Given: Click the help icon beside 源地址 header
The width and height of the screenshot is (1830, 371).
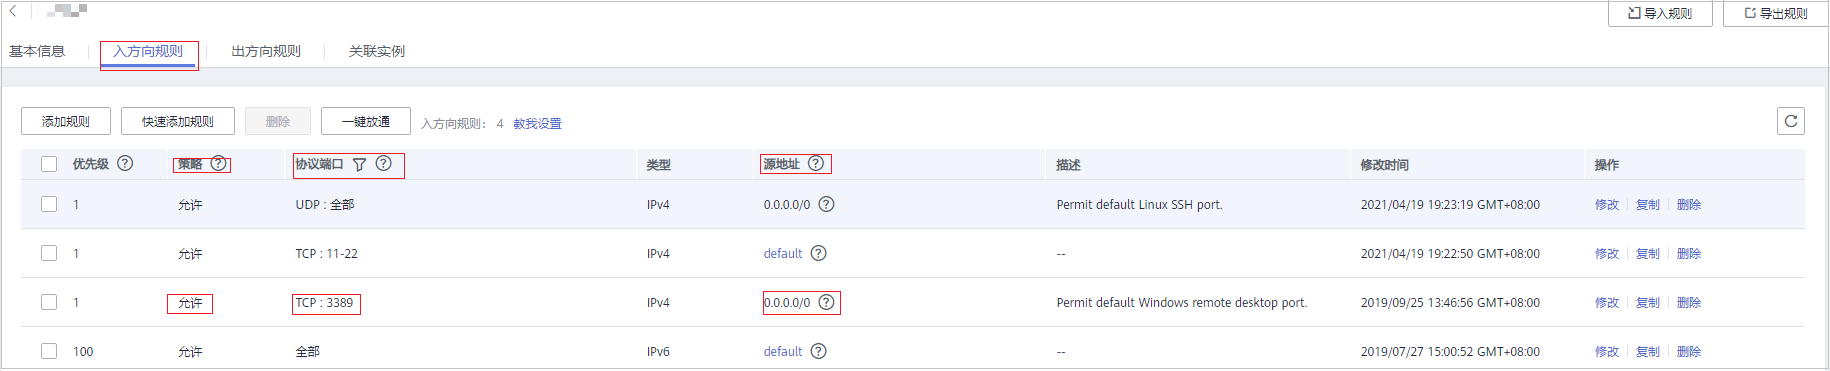Looking at the screenshot, I should coord(816,163).
